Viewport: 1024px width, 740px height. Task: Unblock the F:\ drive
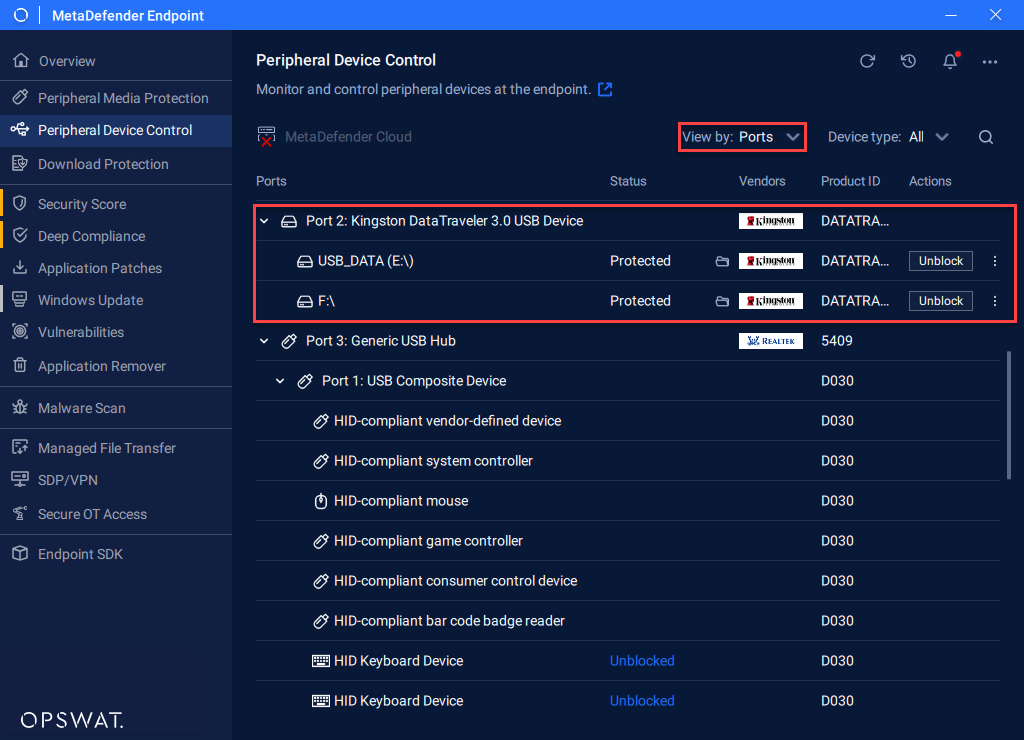pyautogui.click(x=940, y=301)
